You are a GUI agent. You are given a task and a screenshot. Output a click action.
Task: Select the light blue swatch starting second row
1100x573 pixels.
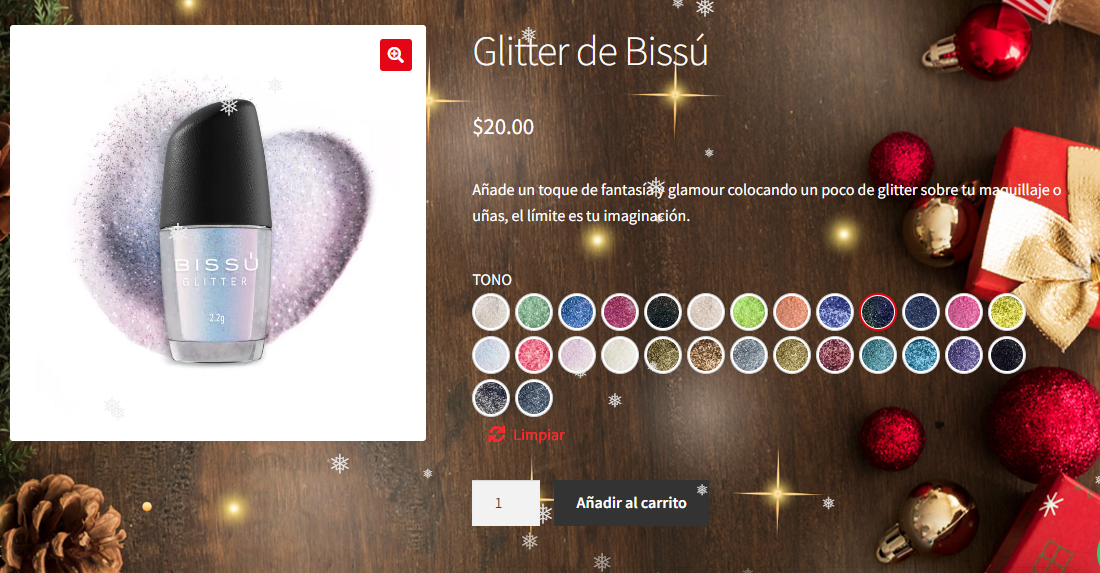[491, 355]
